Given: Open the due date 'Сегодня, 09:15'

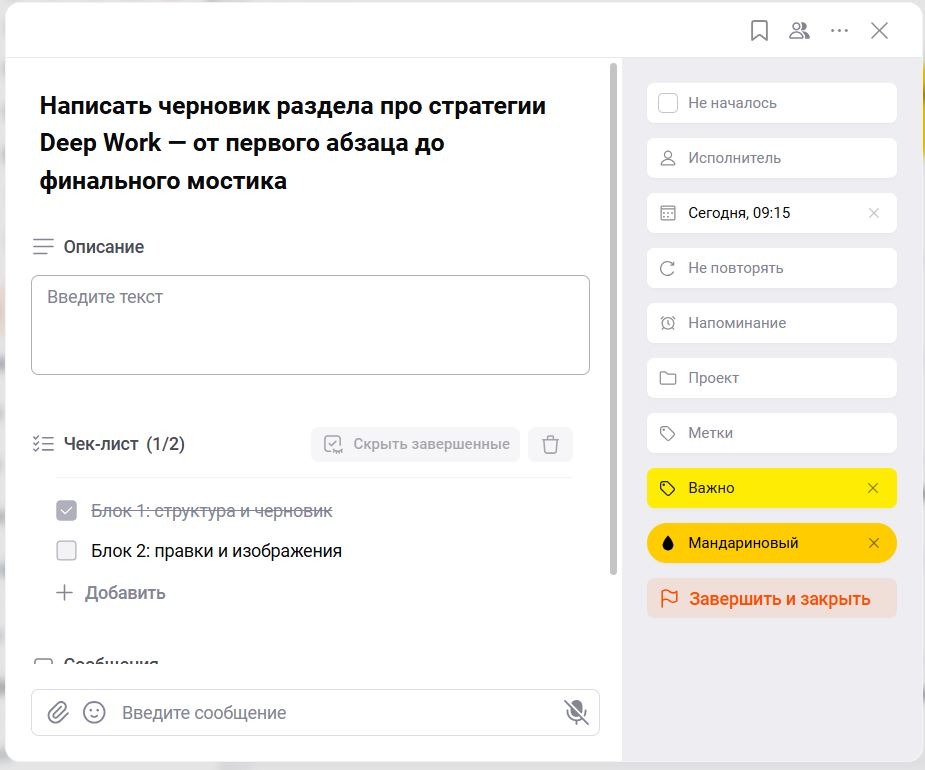Looking at the screenshot, I should click(772, 213).
